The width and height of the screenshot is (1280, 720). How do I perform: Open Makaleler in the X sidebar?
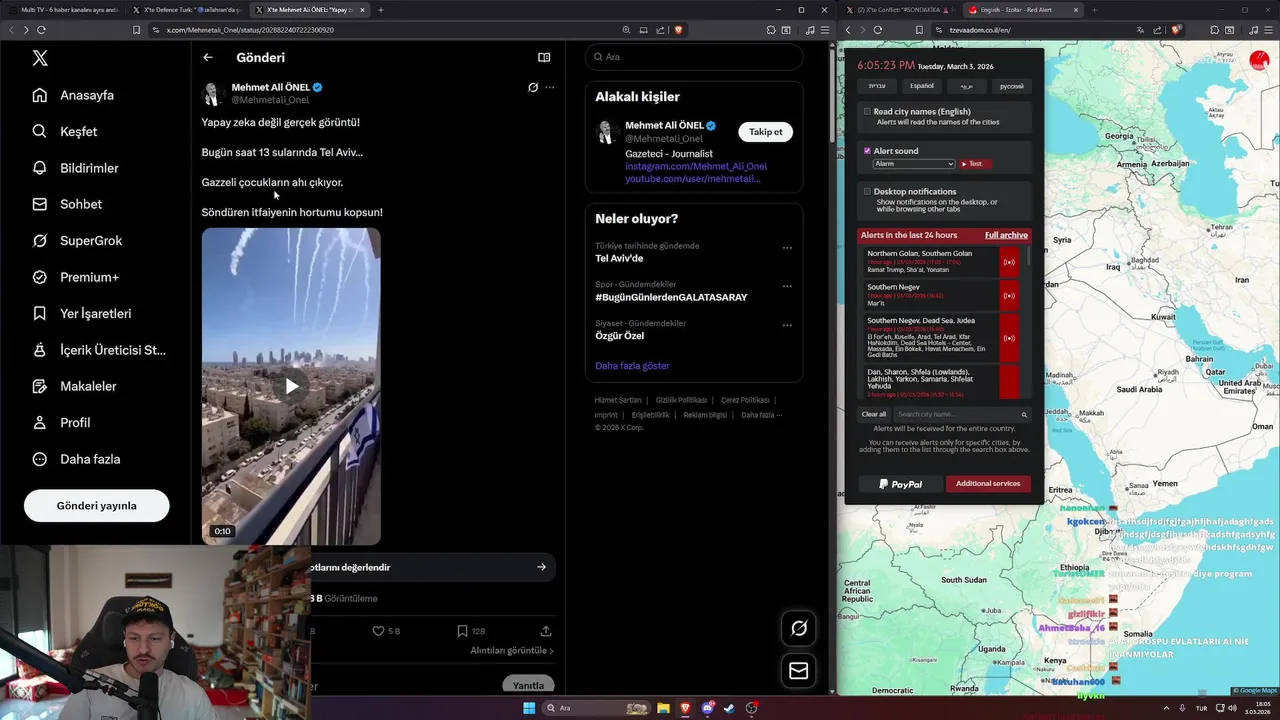[74, 386]
